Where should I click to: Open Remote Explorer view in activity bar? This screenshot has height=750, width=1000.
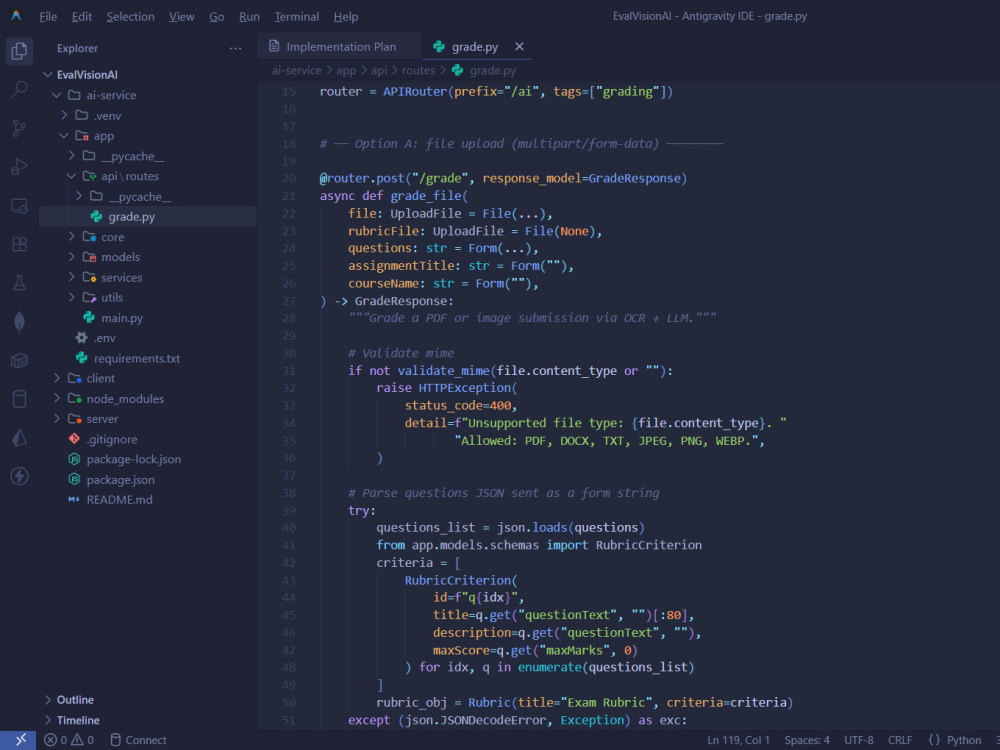19,205
